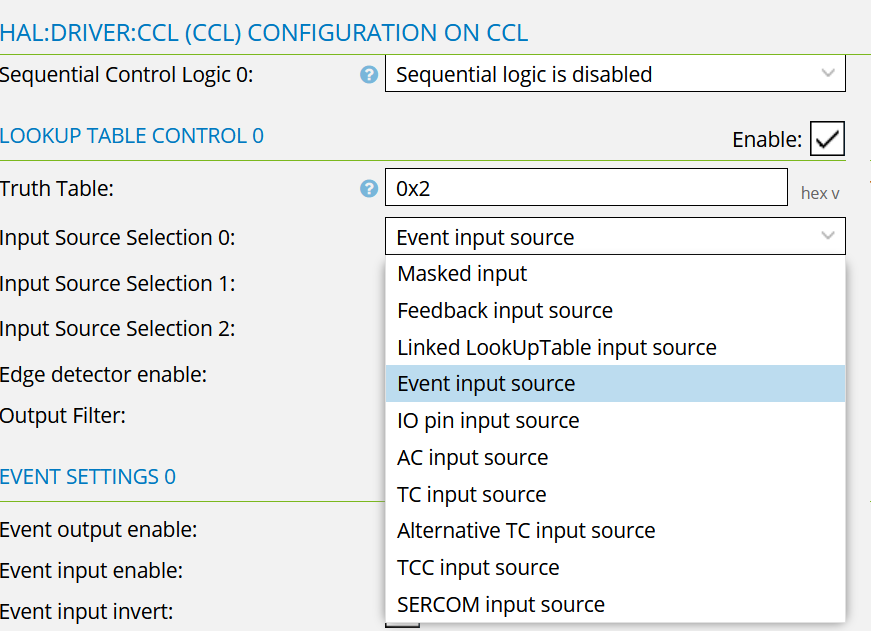Click help icon beside Truth Table
The height and width of the screenshot is (631, 871).
[369, 188]
